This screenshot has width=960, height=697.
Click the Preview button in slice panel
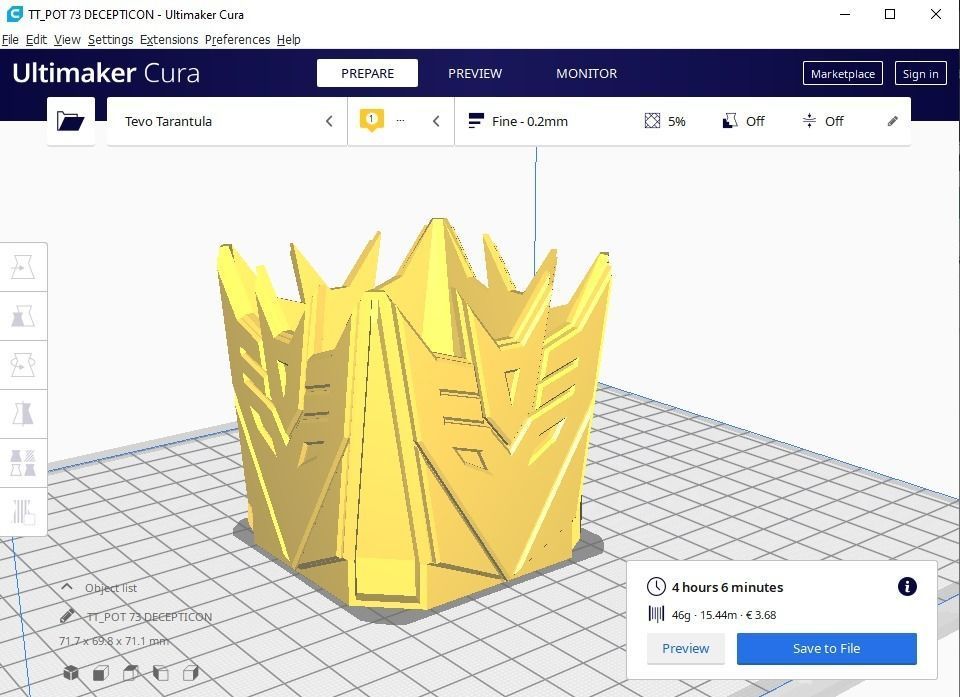point(686,649)
